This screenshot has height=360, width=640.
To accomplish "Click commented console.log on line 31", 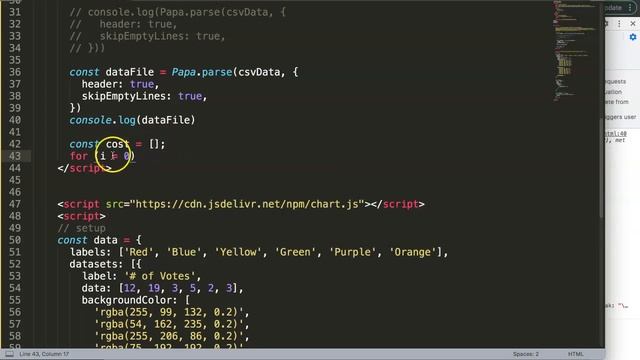I will click(178, 12).
